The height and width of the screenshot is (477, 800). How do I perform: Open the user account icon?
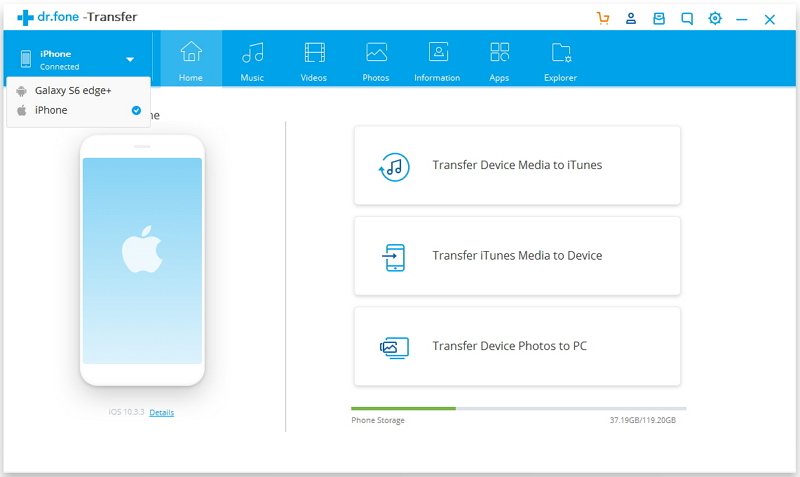[631, 18]
